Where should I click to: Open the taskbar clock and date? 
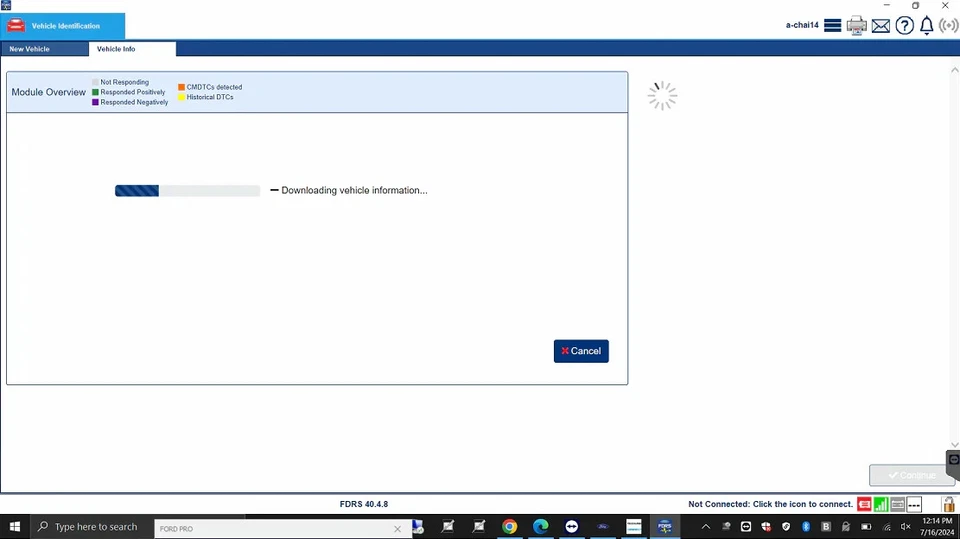coord(937,527)
